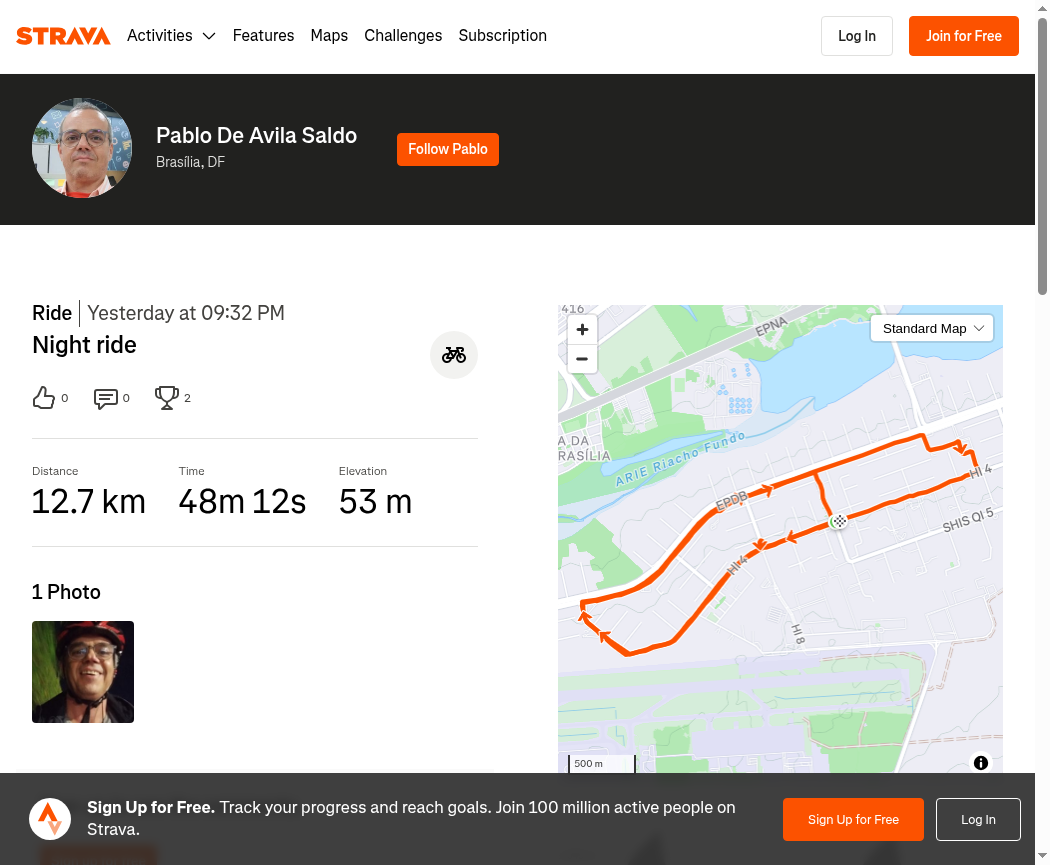Expand the Activities dropdown menu
The image size is (1050, 865).
[x=171, y=35]
